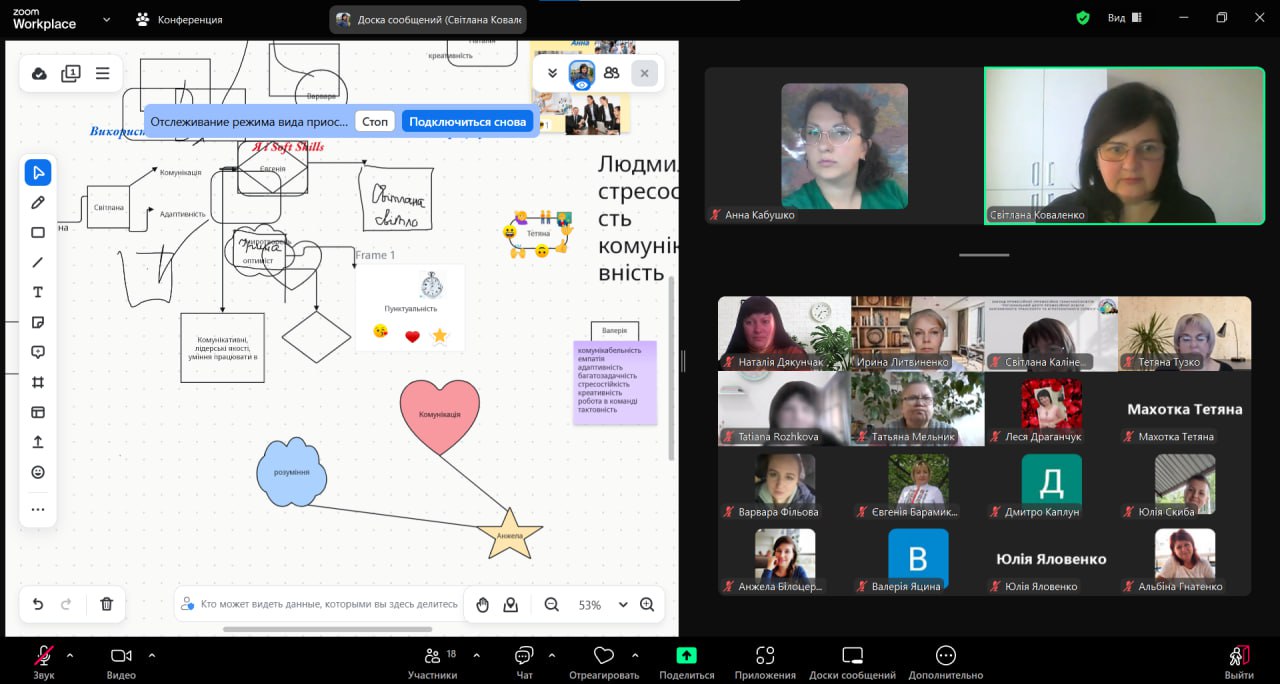Click the data sharing visibility notice

pyautogui.click(x=320, y=604)
